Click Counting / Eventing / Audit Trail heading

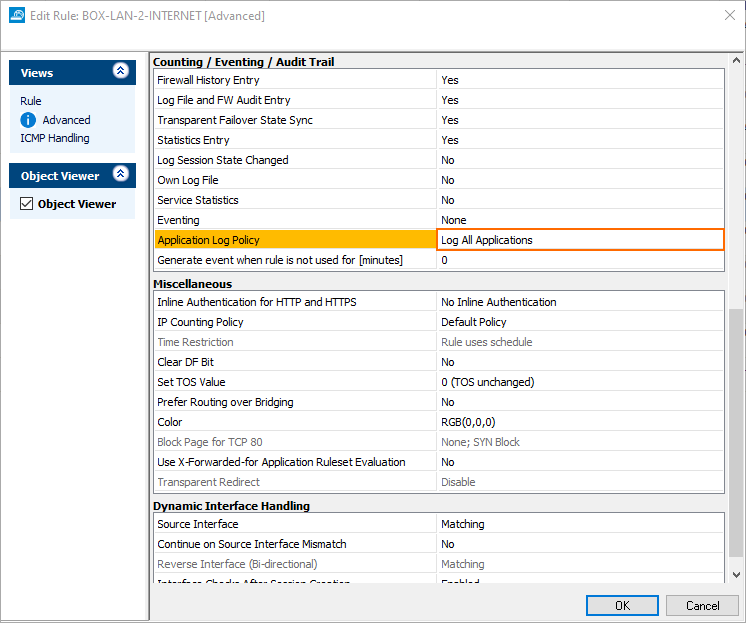(x=244, y=62)
